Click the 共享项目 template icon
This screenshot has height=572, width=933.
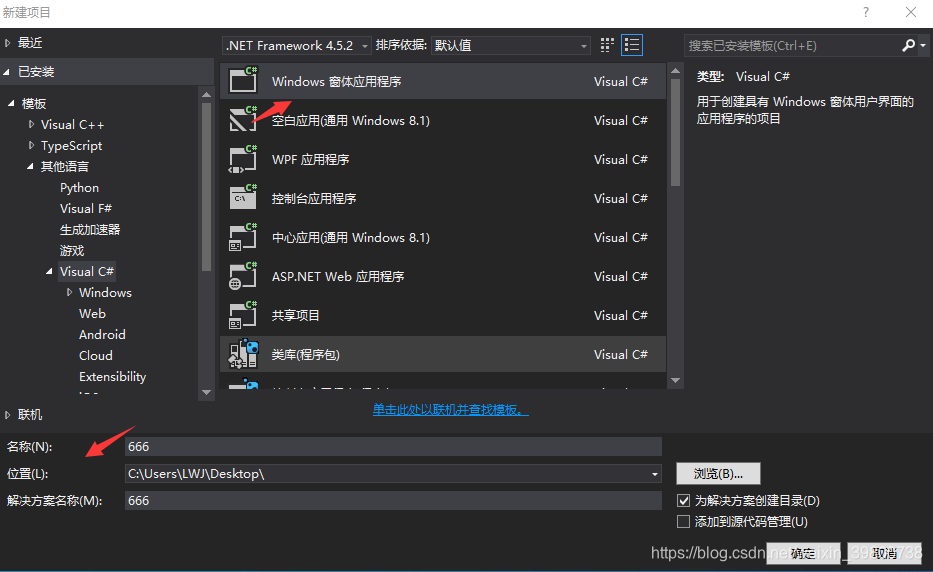point(243,314)
